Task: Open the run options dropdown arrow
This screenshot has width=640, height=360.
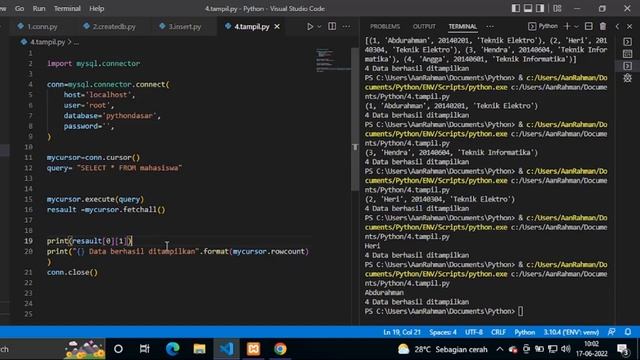Action: tap(319, 27)
